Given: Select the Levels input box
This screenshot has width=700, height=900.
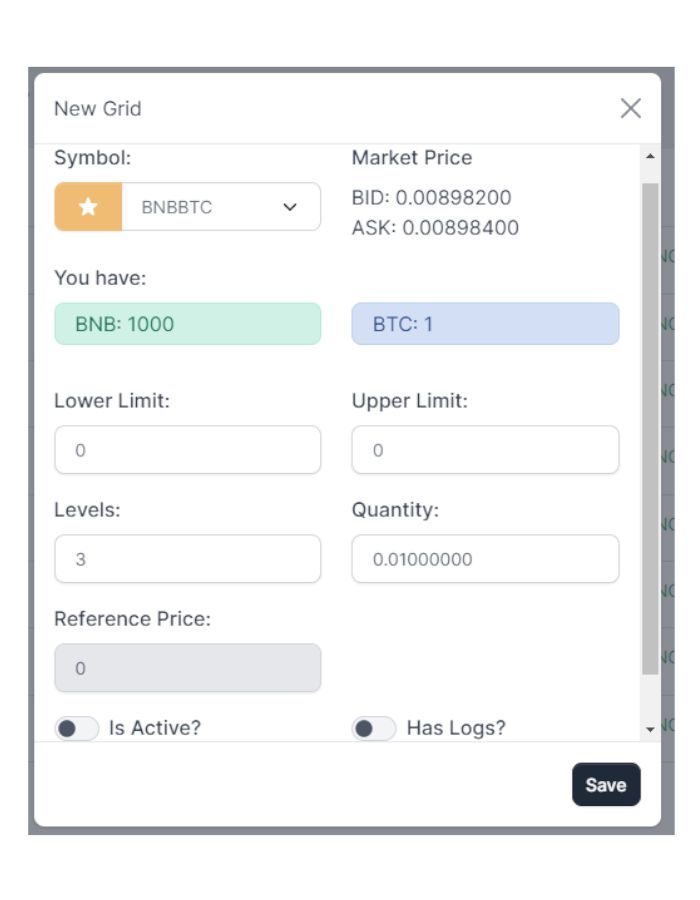Looking at the screenshot, I should [x=188, y=559].
